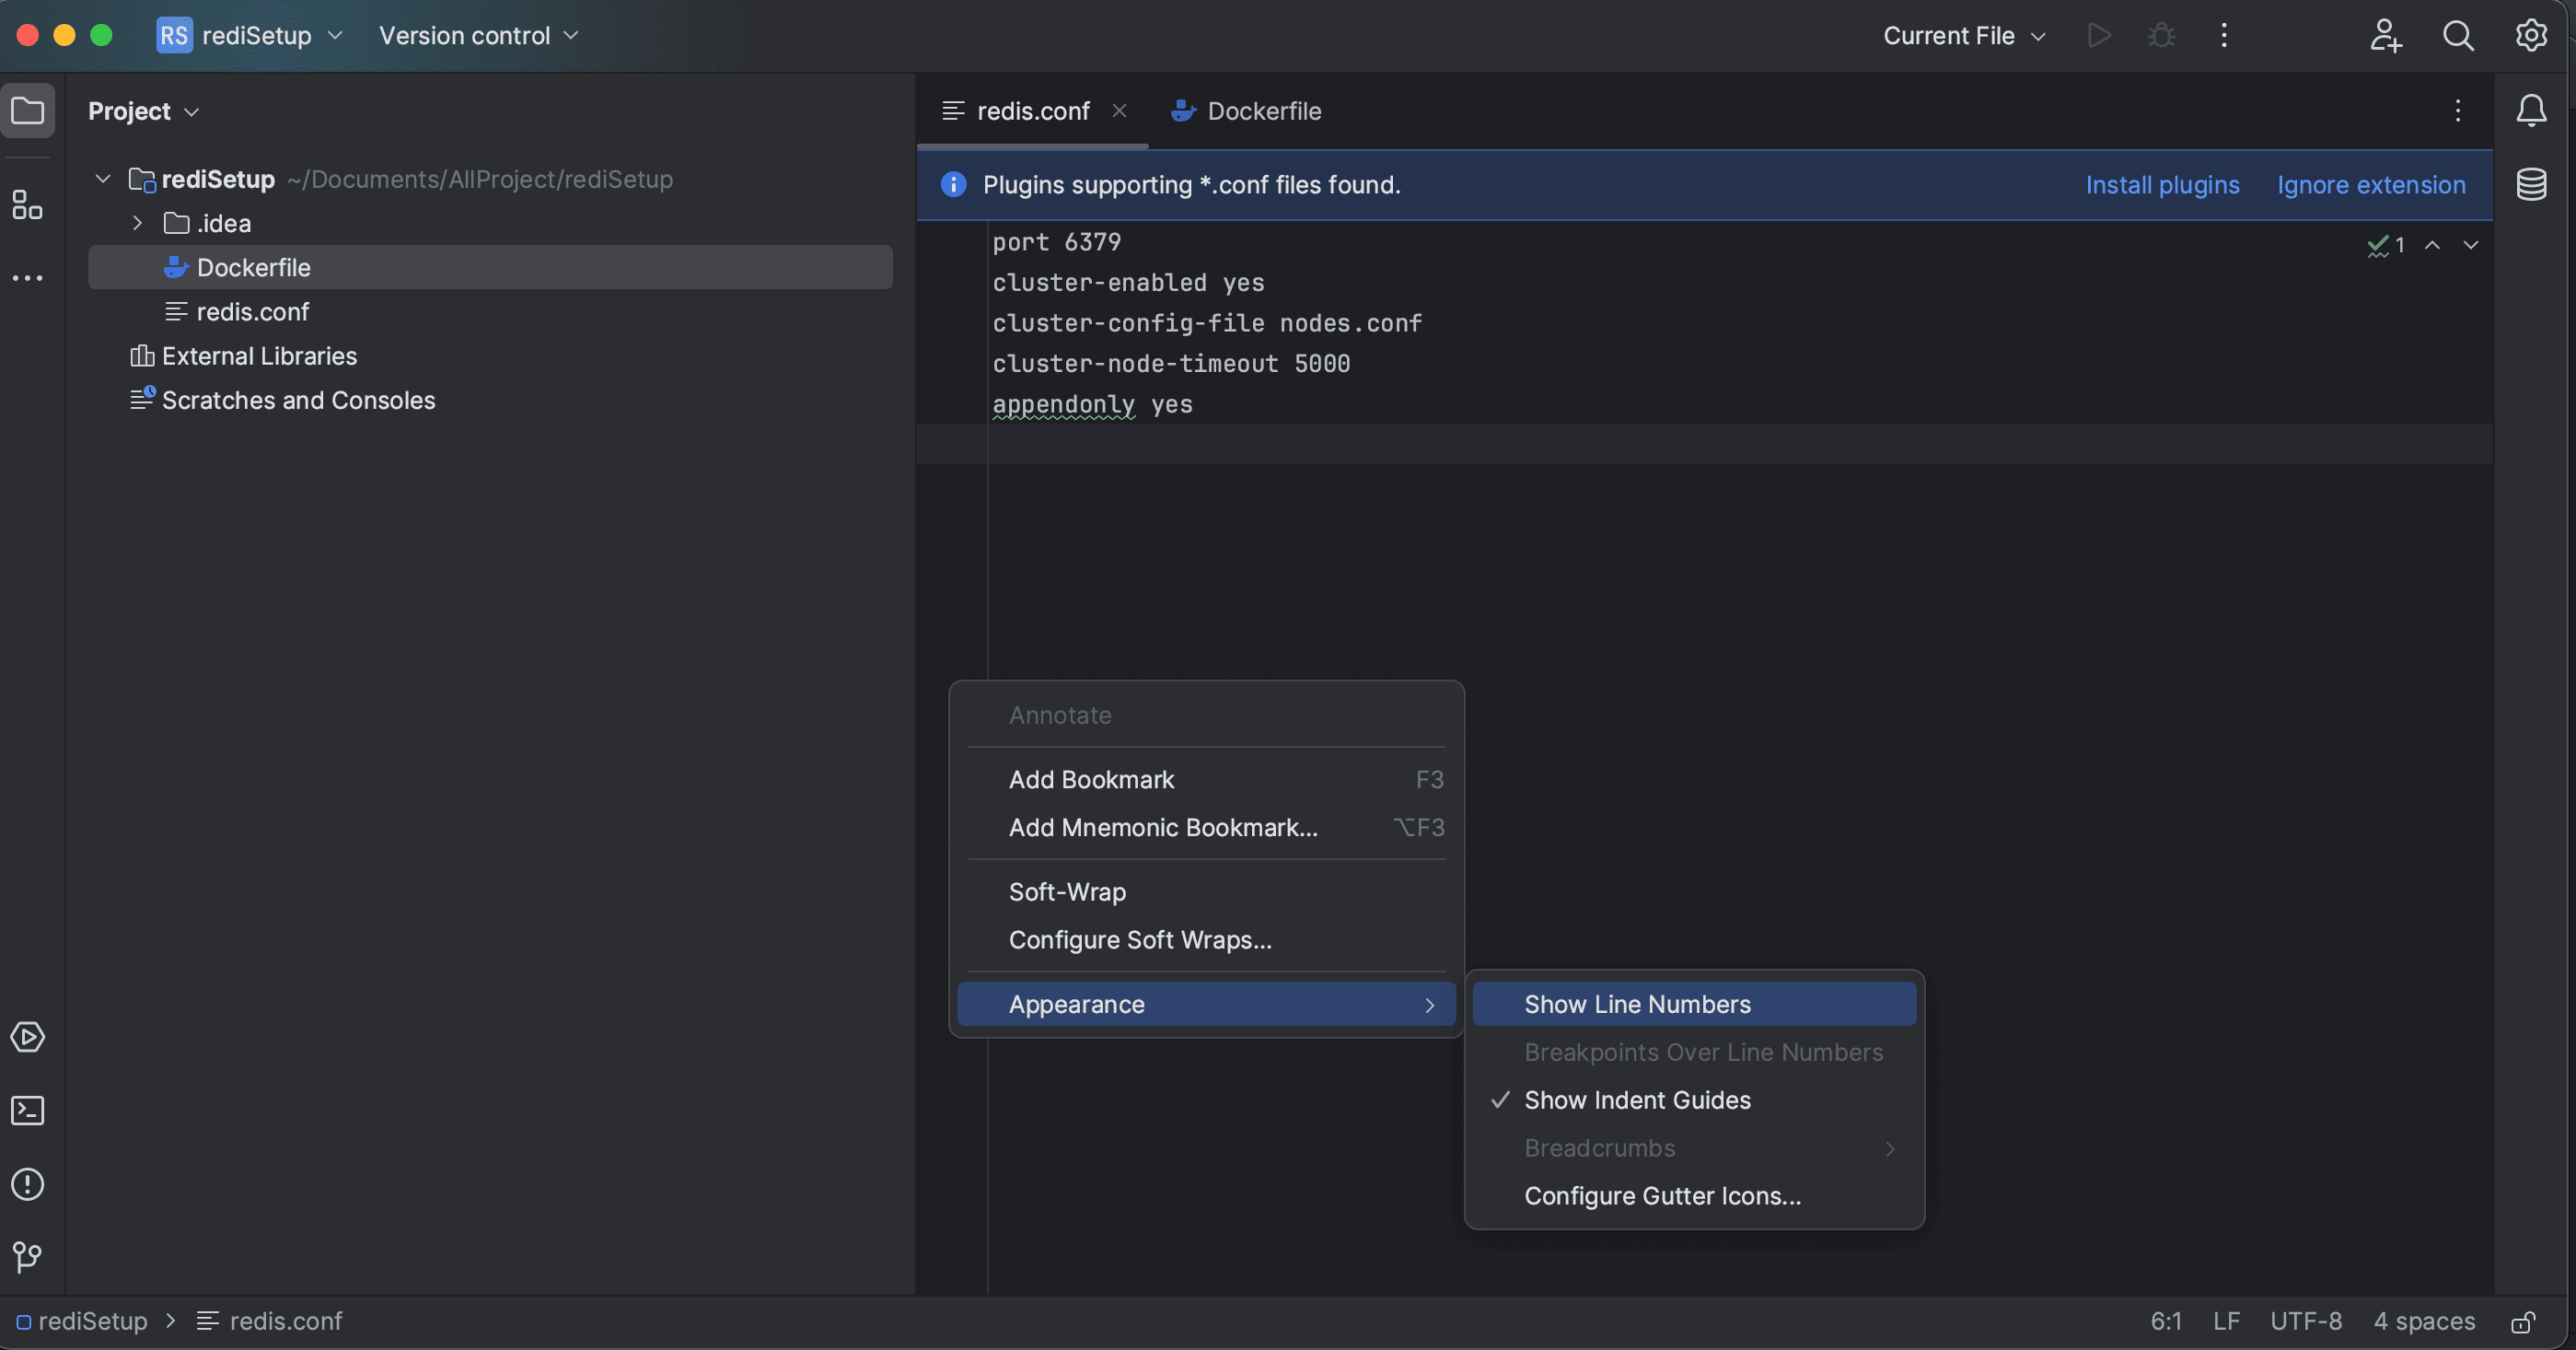Show more tool windows via ellipsis
This screenshot has height=1350, width=2576.
point(28,278)
